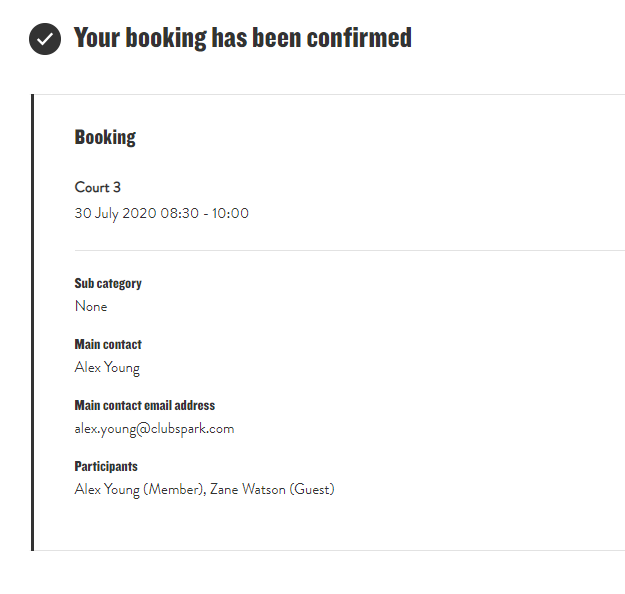Click the "Participants" label
625x594 pixels.
pos(106,466)
